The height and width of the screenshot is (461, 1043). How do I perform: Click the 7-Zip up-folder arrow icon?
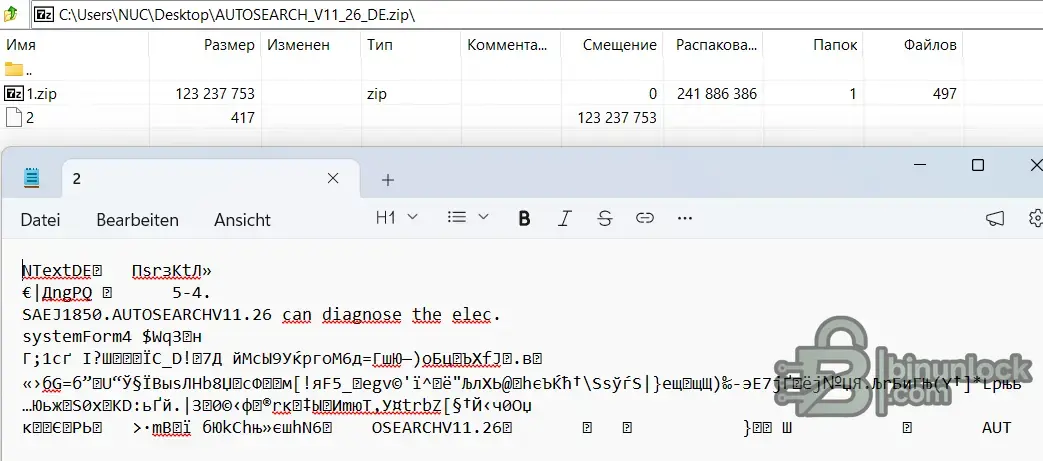click(x=12, y=13)
